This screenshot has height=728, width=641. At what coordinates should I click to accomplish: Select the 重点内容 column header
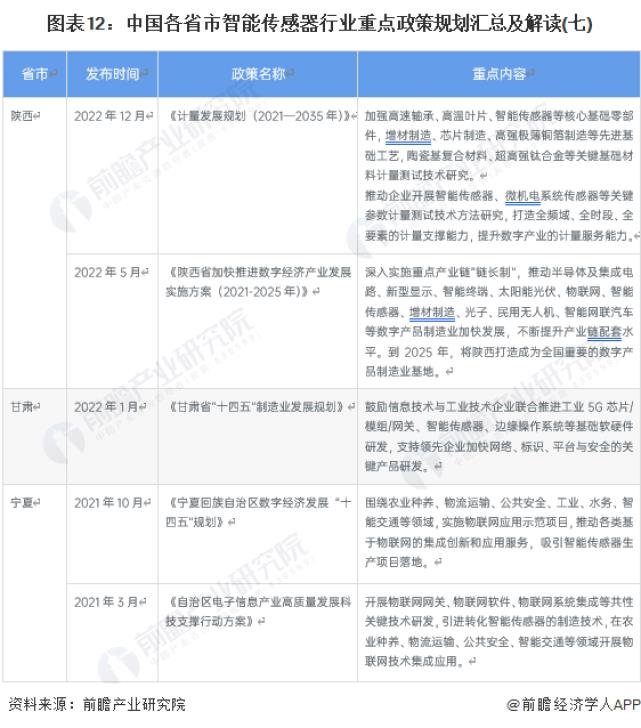pyautogui.click(x=499, y=74)
